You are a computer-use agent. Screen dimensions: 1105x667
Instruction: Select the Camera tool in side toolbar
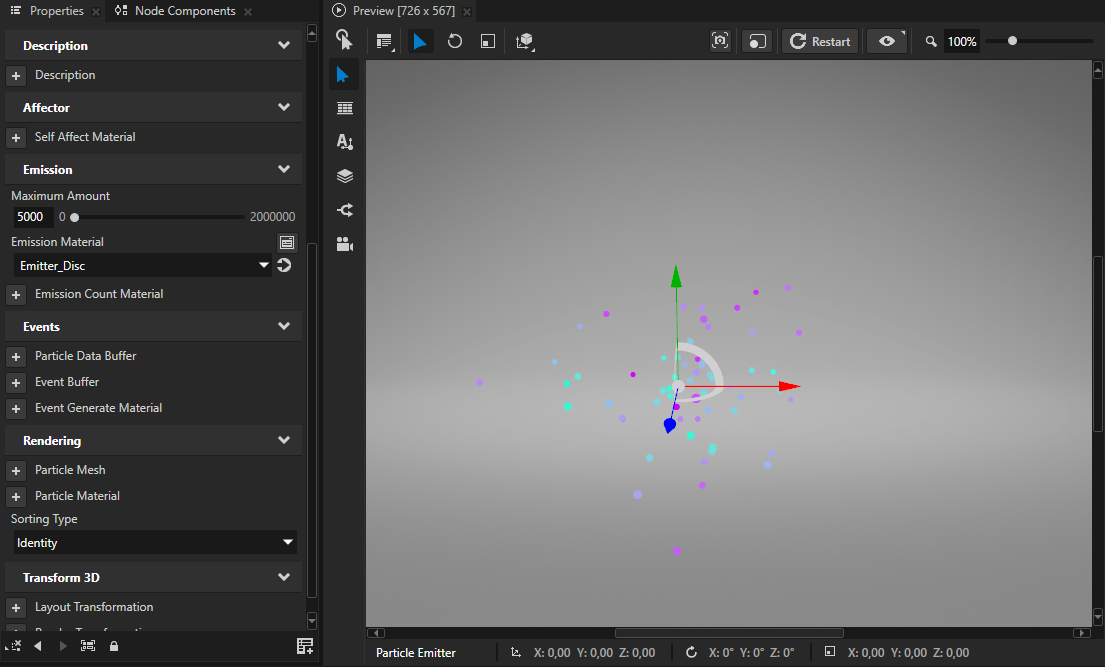(x=345, y=244)
